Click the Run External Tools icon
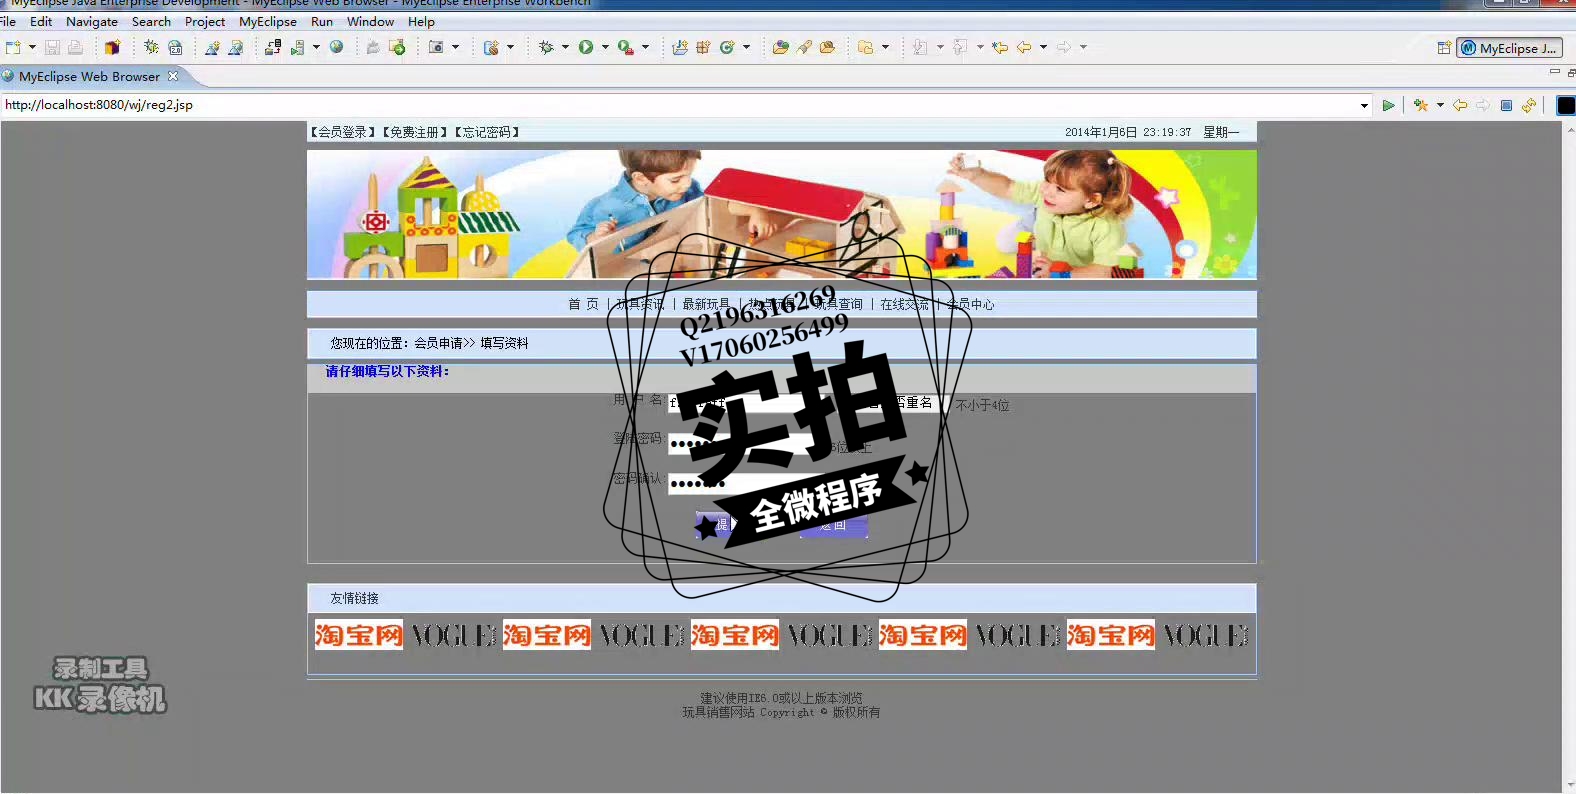This screenshot has height=794, width=1576. (x=625, y=47)
